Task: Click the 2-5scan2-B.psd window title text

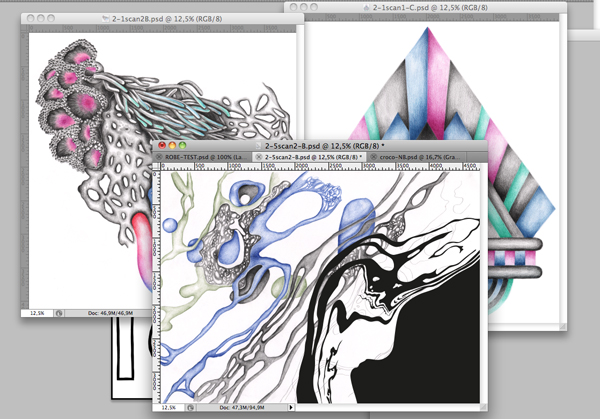Action: (325, 146)
